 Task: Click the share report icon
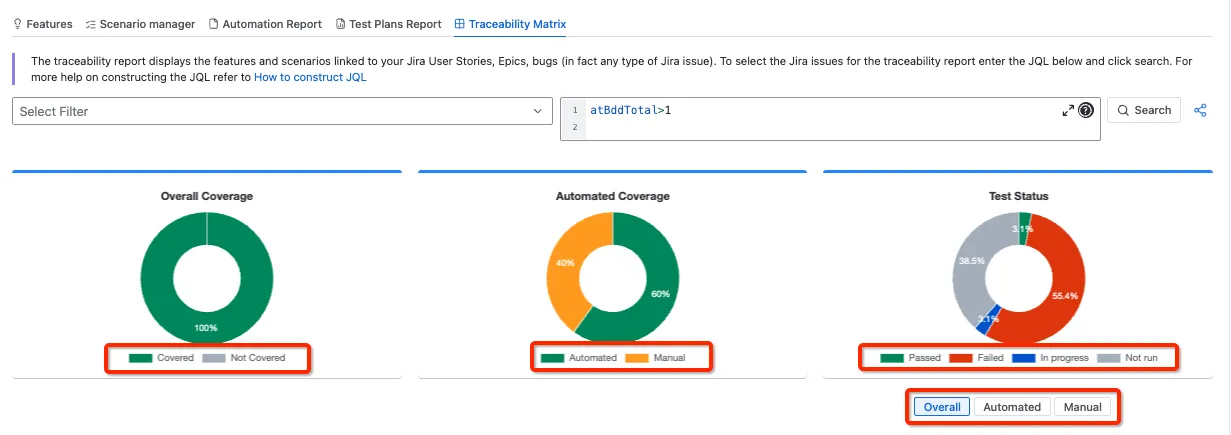[1201, 110]
